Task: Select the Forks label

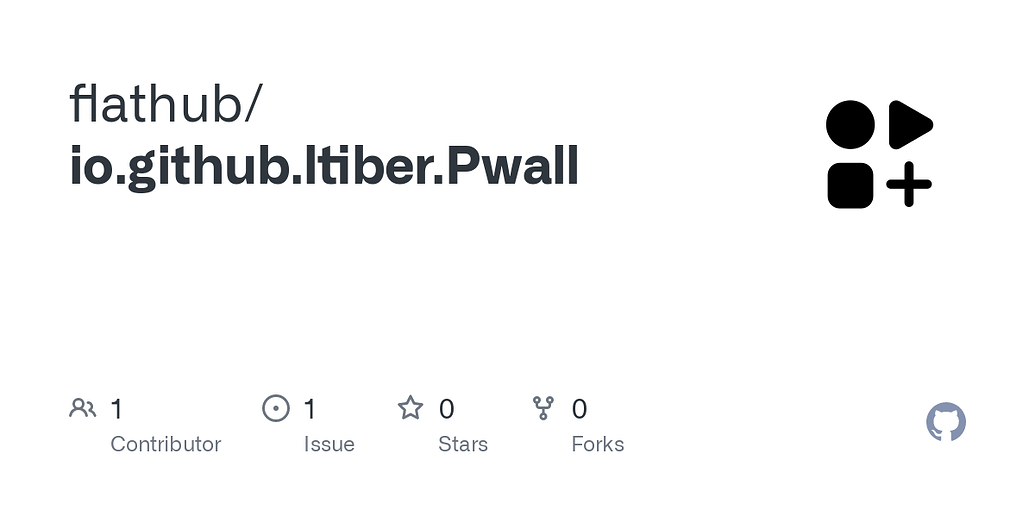Action: (597, 444)
